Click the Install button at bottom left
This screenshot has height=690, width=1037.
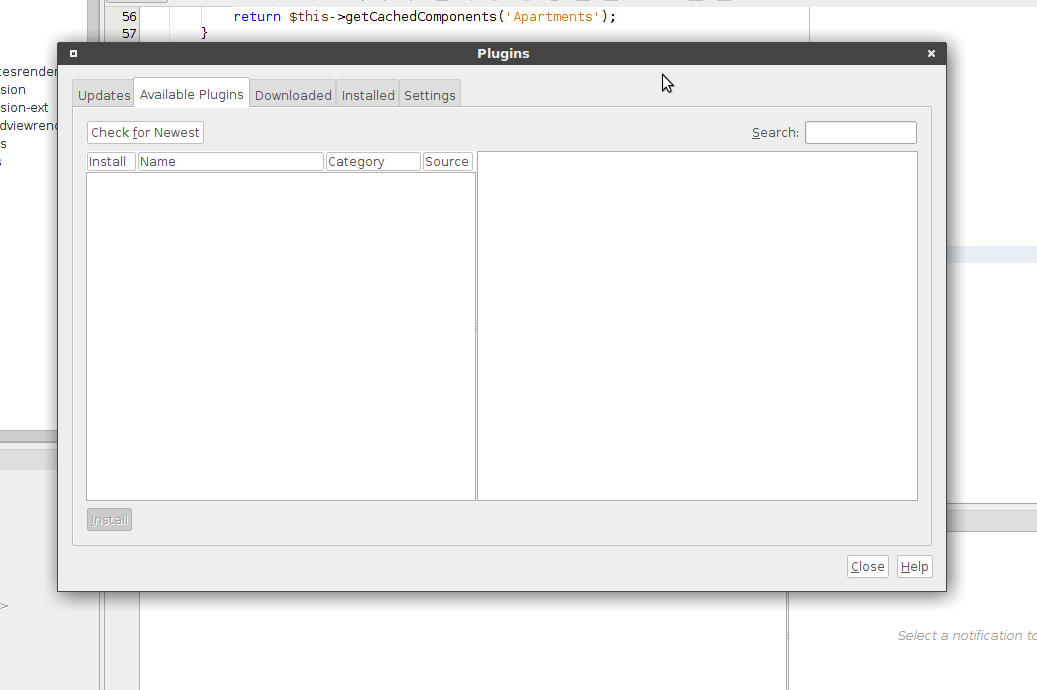pyautogui.click(x=108, y=519)
